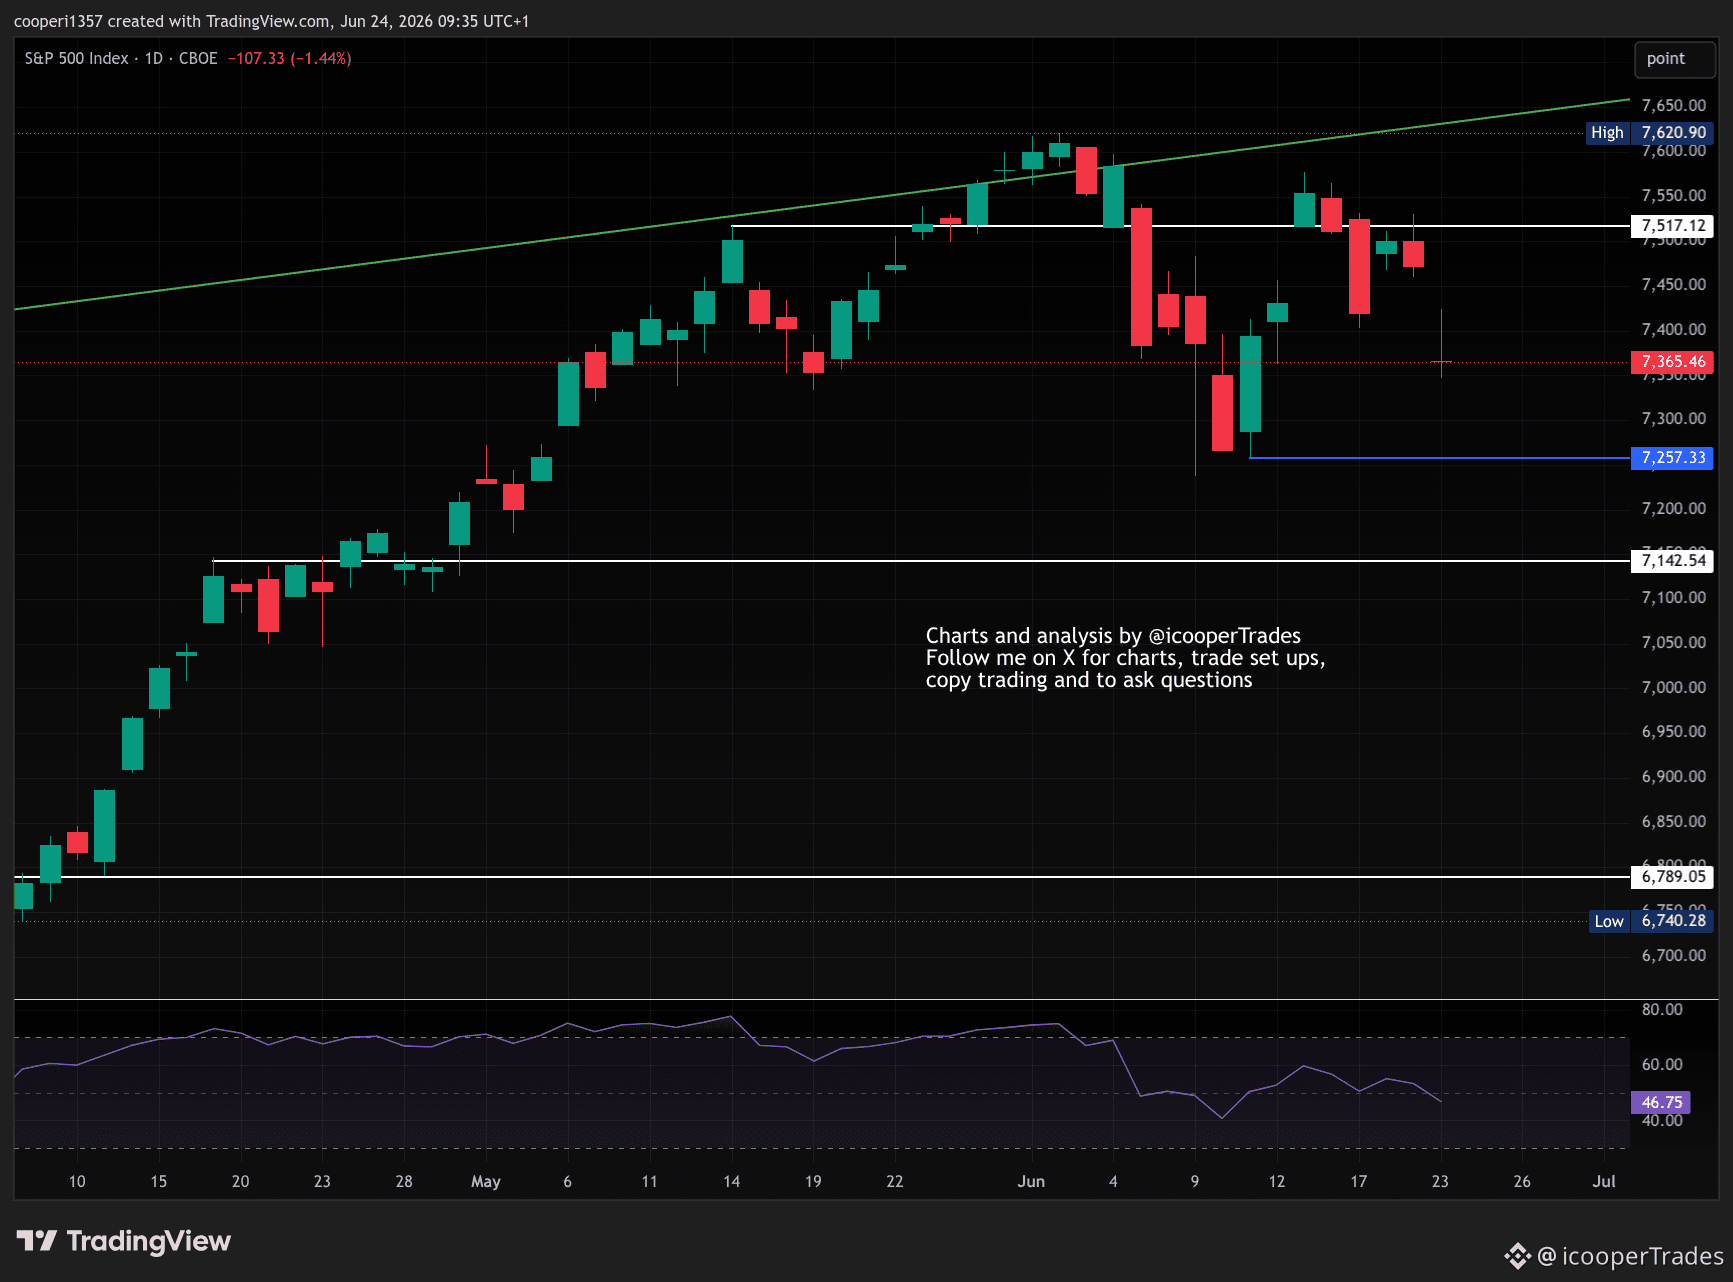
Task: Click the 6,900.00 price axis label
Action: (1674, 776)
